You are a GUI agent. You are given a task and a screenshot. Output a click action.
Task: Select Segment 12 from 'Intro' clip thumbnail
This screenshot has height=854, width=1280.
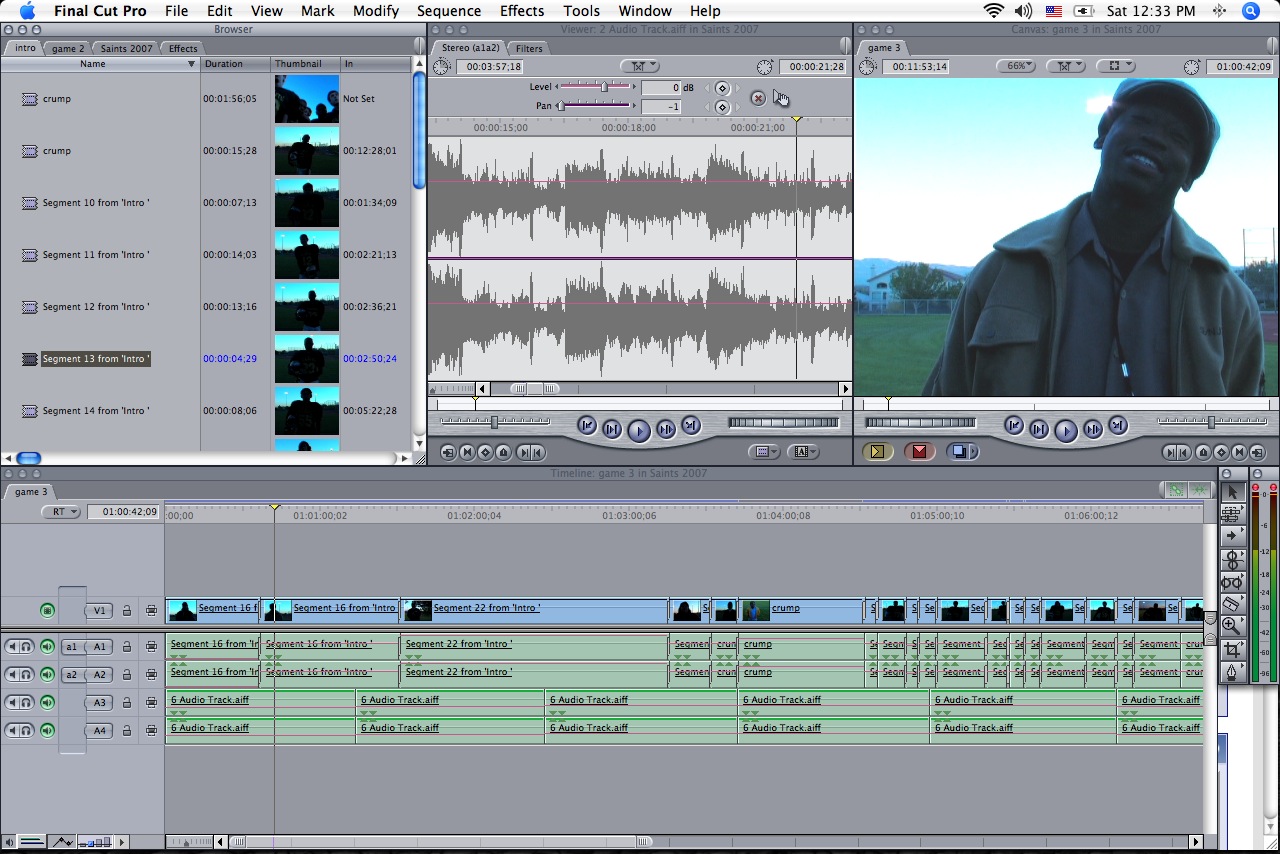pyautogui.click(x=307, y=307)
